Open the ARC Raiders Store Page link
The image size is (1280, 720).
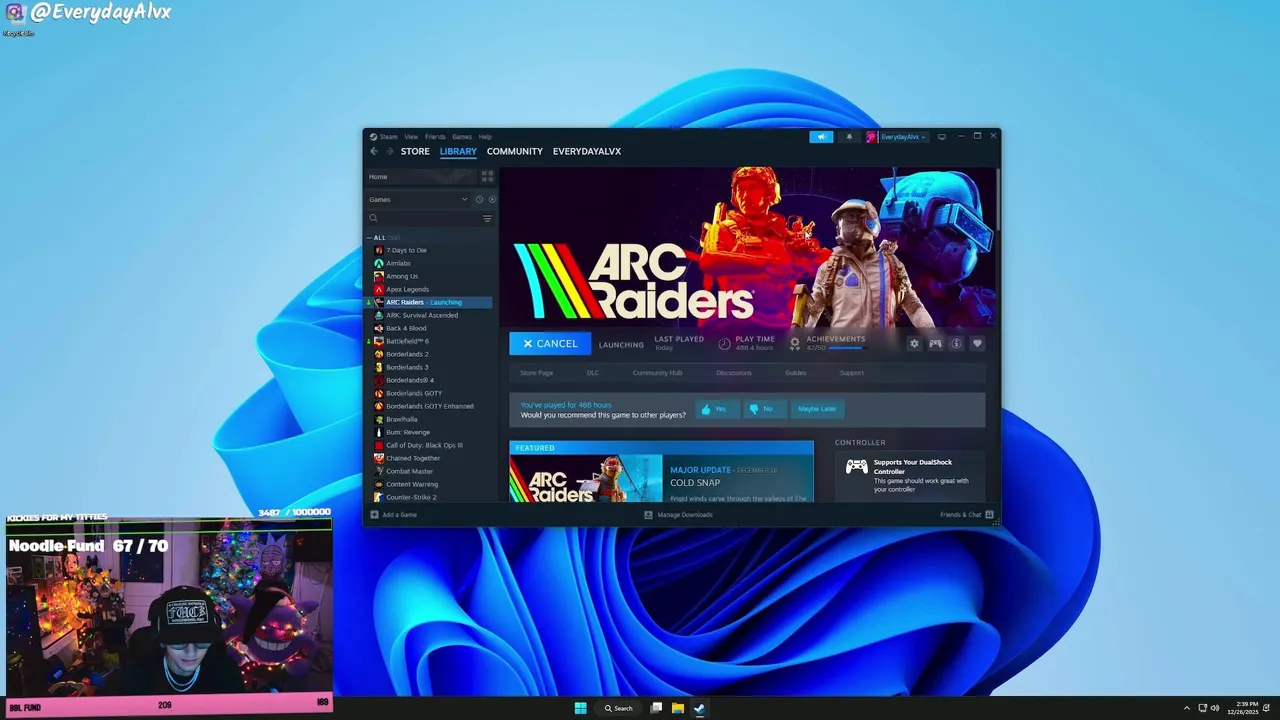(x=537, y=373)
